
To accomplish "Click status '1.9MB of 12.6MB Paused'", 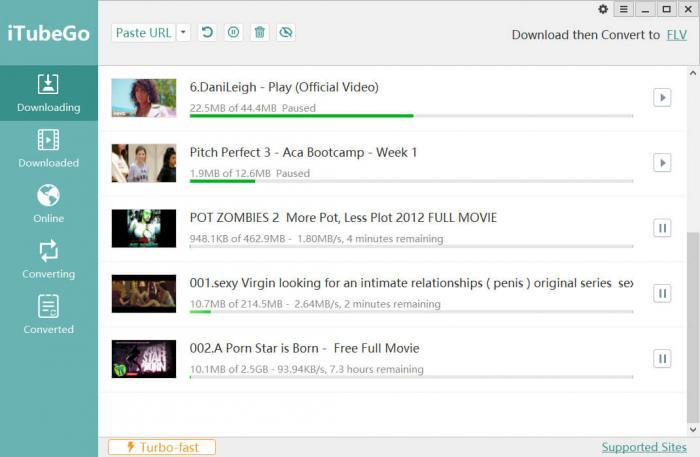I will point(250,173).
